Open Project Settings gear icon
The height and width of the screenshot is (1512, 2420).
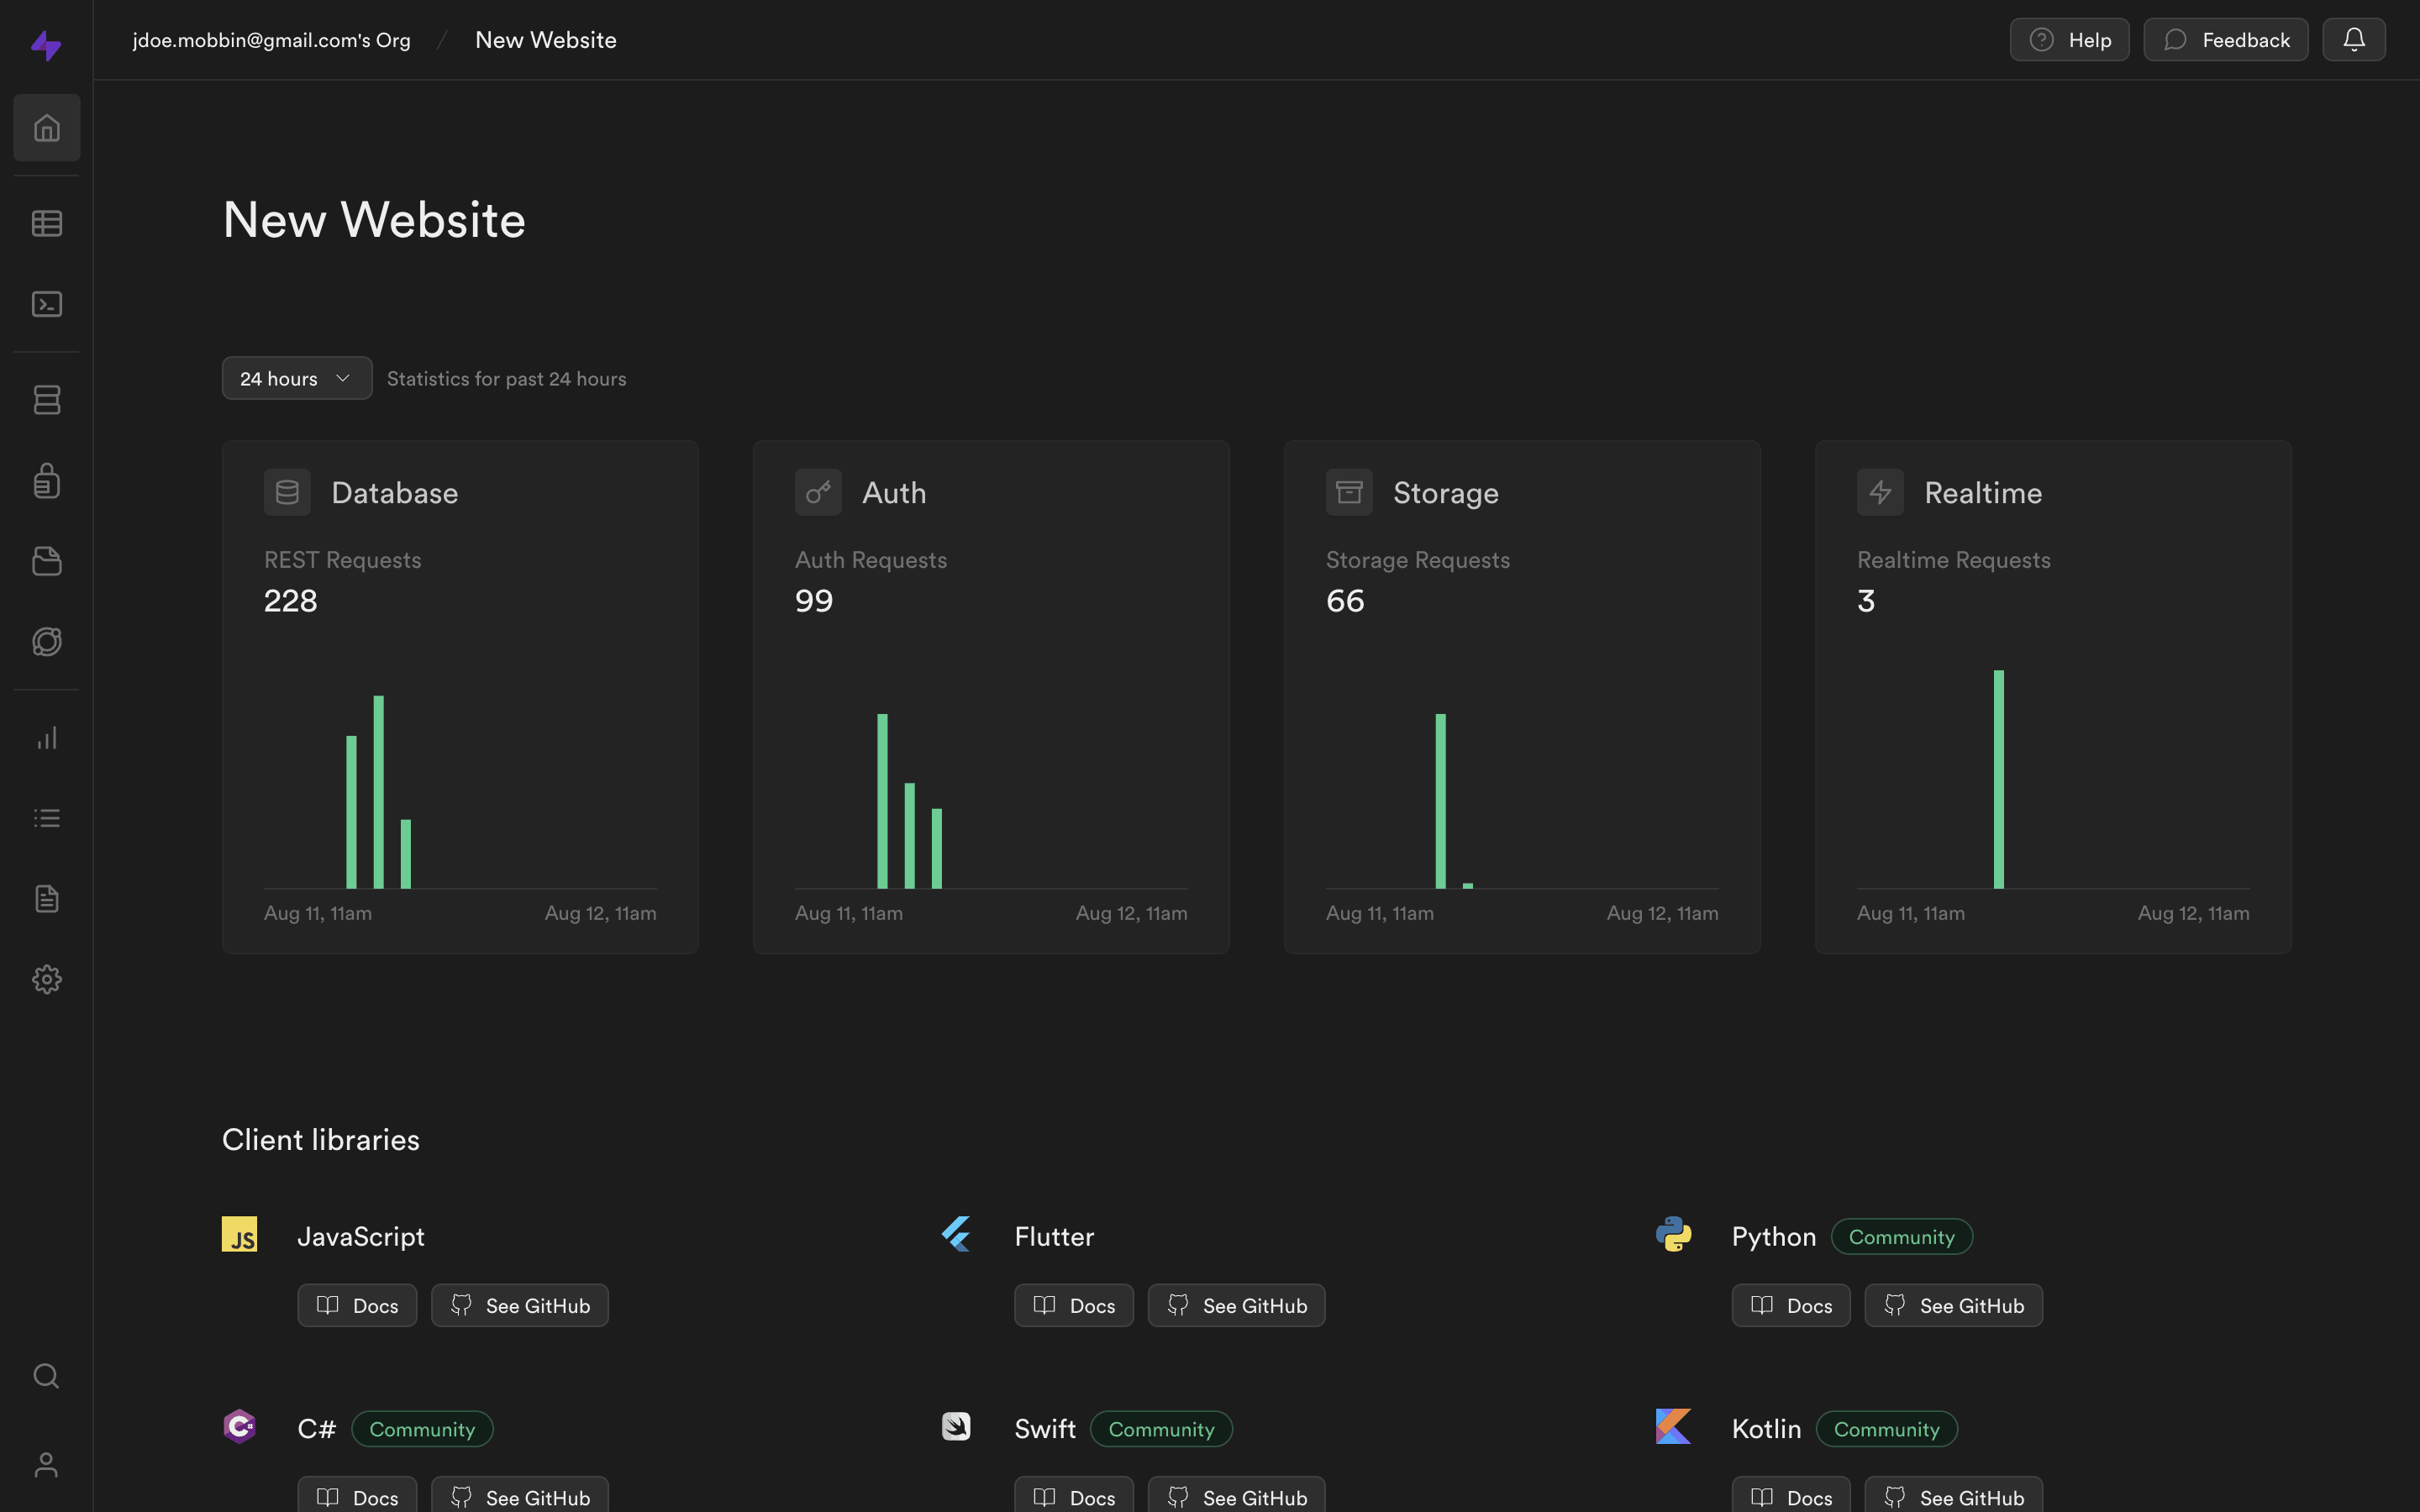pyautogui.click(x=47, y=979)
